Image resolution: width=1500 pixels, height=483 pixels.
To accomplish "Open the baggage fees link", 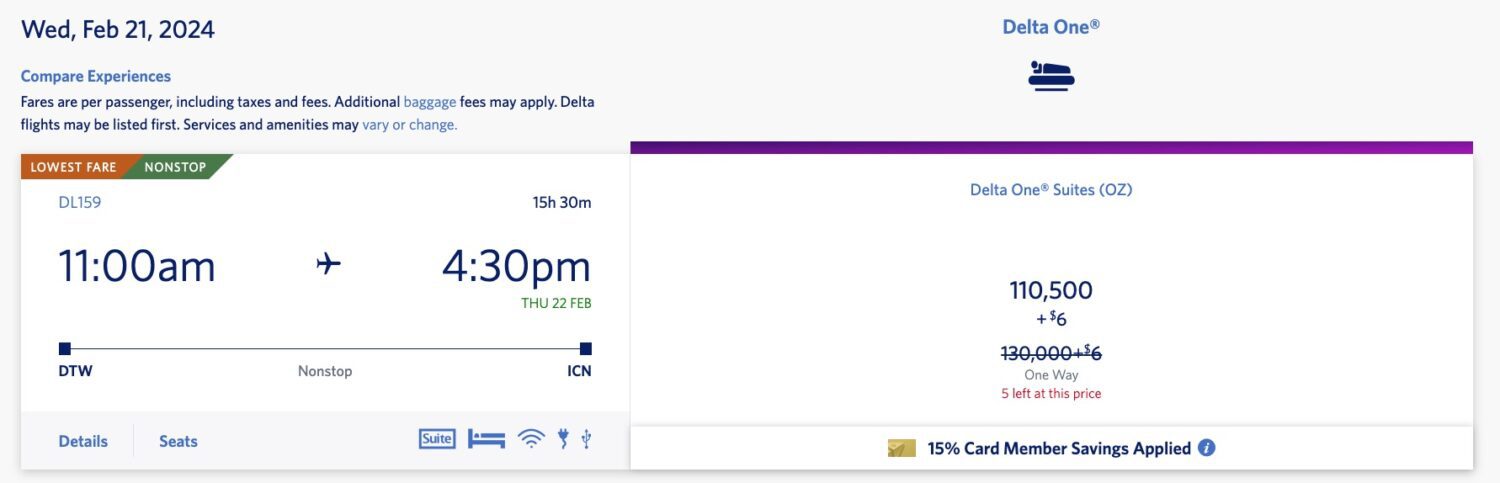I will point(430,102).
